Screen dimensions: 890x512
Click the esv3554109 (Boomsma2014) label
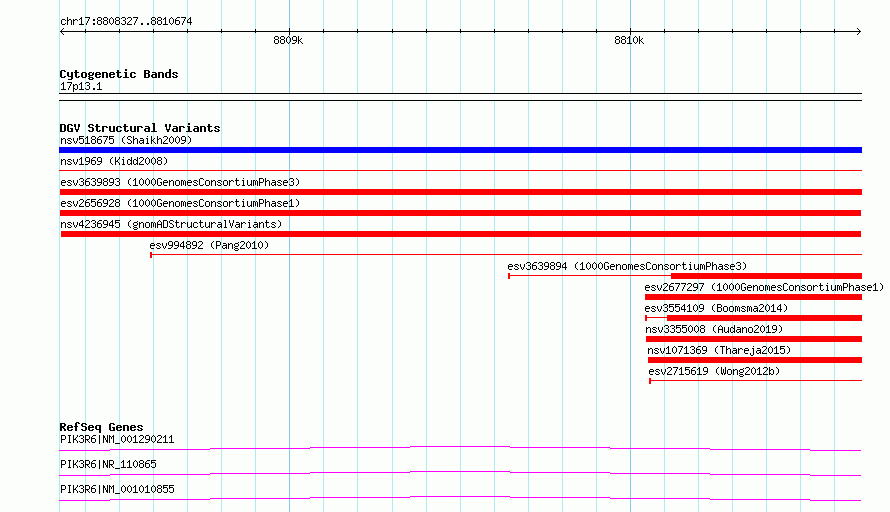pyautogui.click(x=716, y=308)
